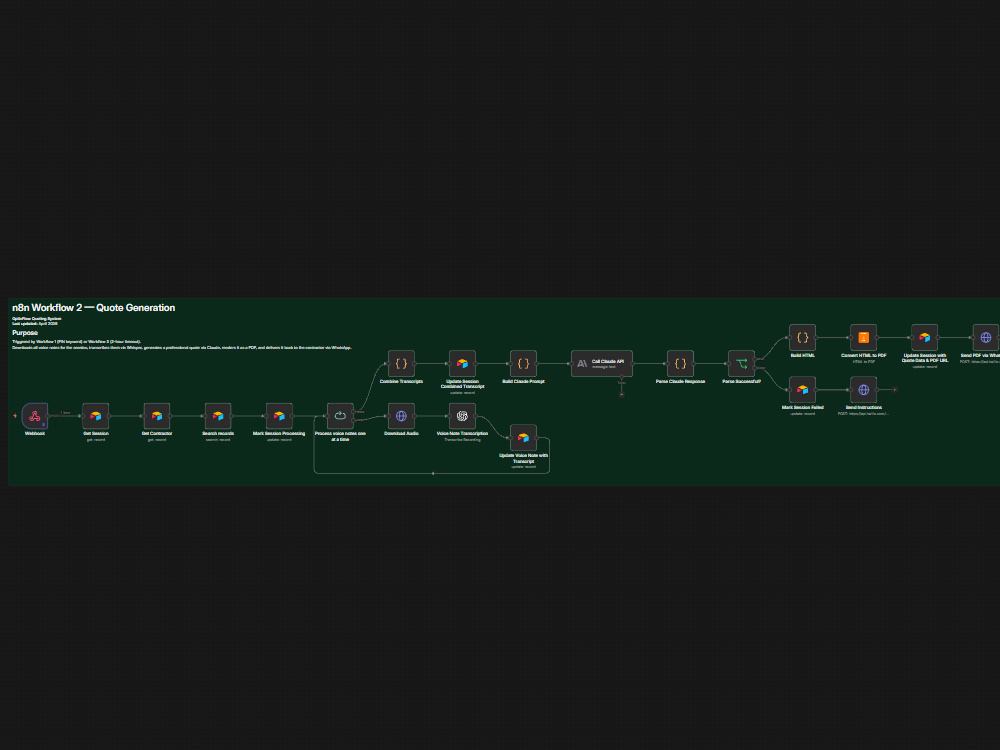1000x750 pixels.
Task: Open the Send PDF via WhatsApp node
Action: [986, 337]
